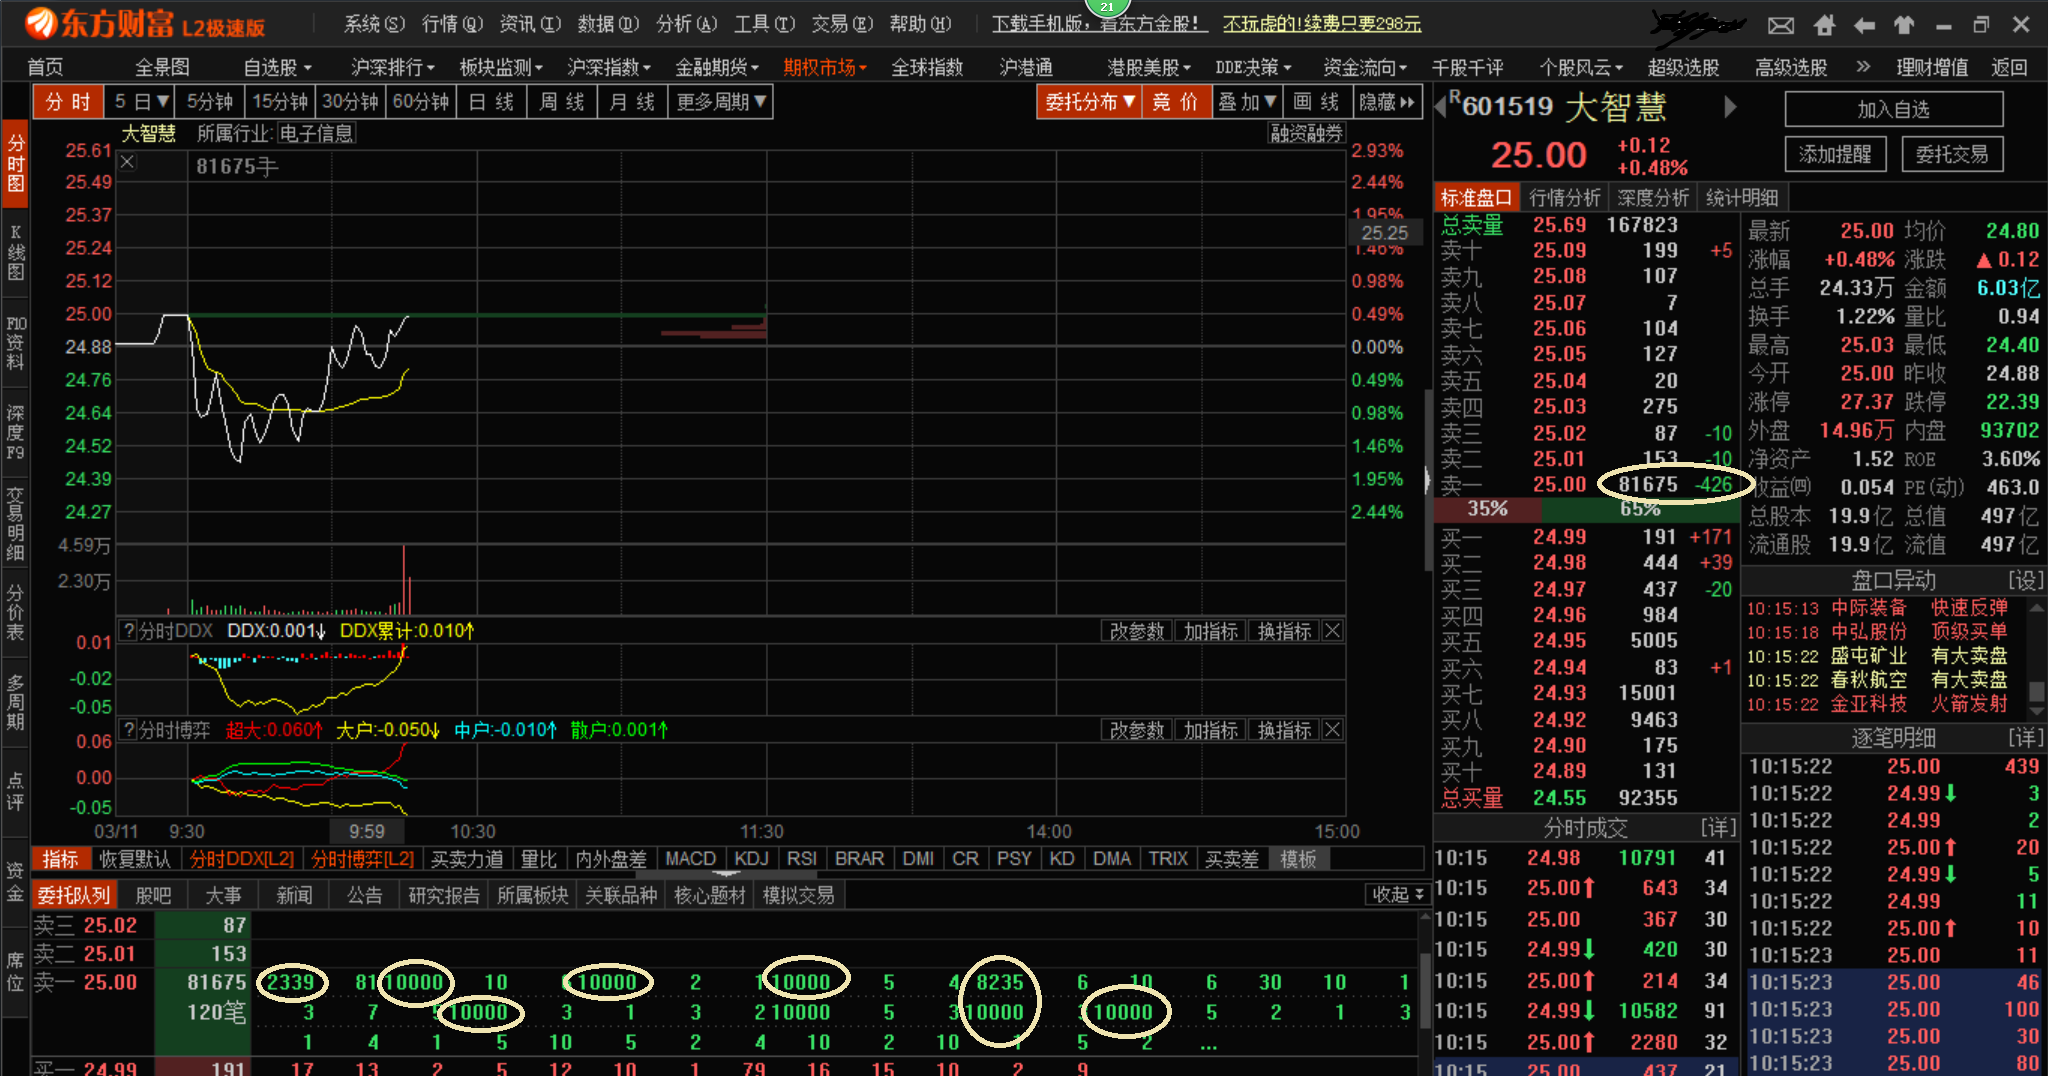Screen dimensions: 2048x1076
Task: Open F10资料 in left sidebar
Action: click(x=16, y=343)
